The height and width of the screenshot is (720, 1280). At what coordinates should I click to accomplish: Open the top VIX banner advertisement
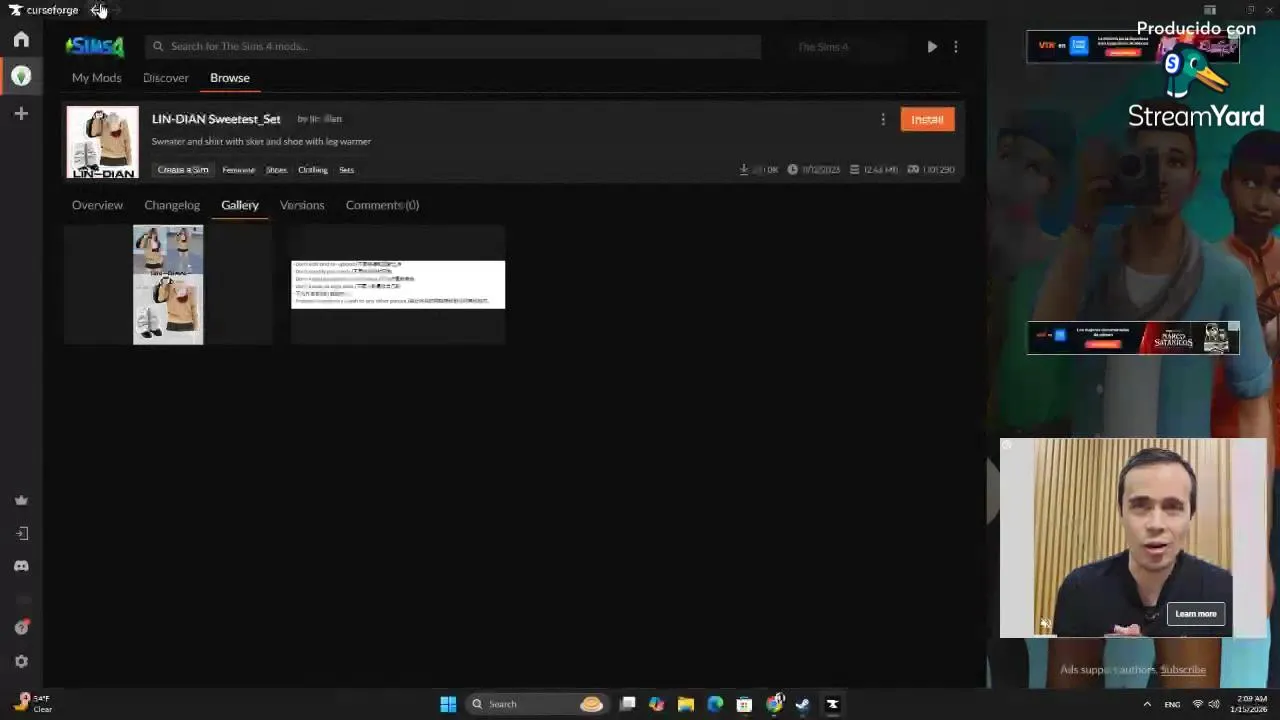[1133, 46]
